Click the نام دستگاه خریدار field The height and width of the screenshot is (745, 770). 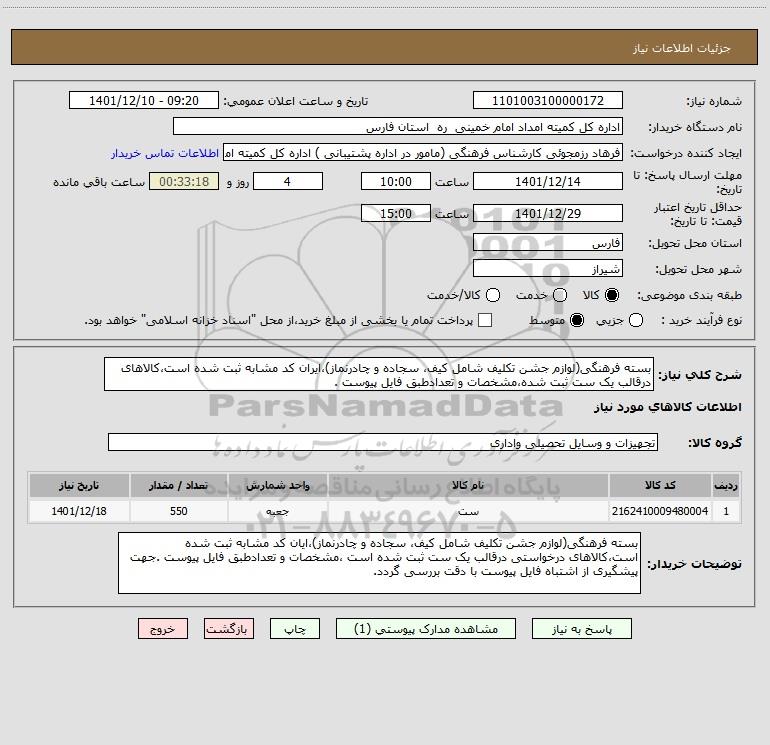(398, 126)
